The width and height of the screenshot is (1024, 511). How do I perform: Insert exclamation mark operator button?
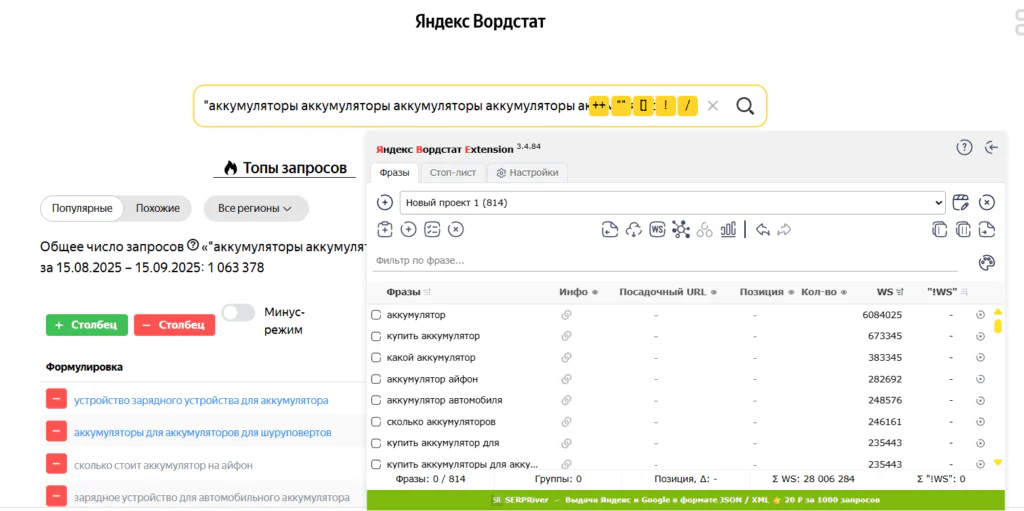coord(665,106)
